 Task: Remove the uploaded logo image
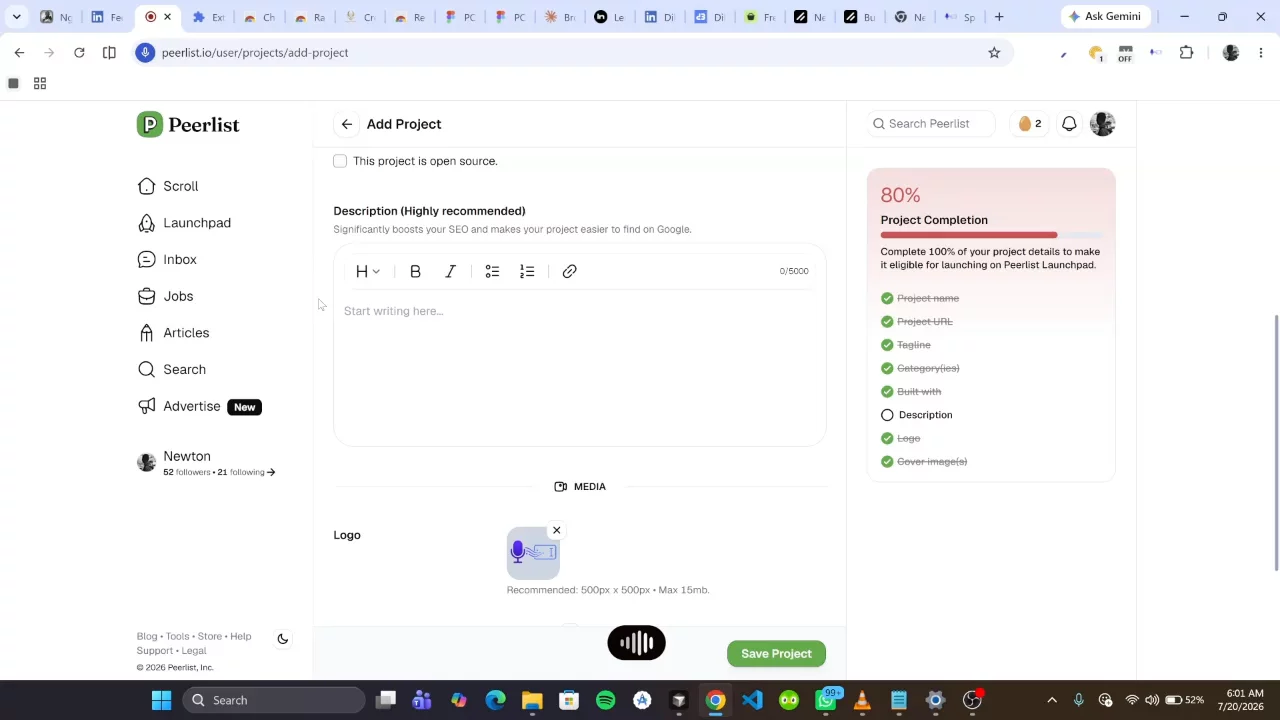coord(557,531)
